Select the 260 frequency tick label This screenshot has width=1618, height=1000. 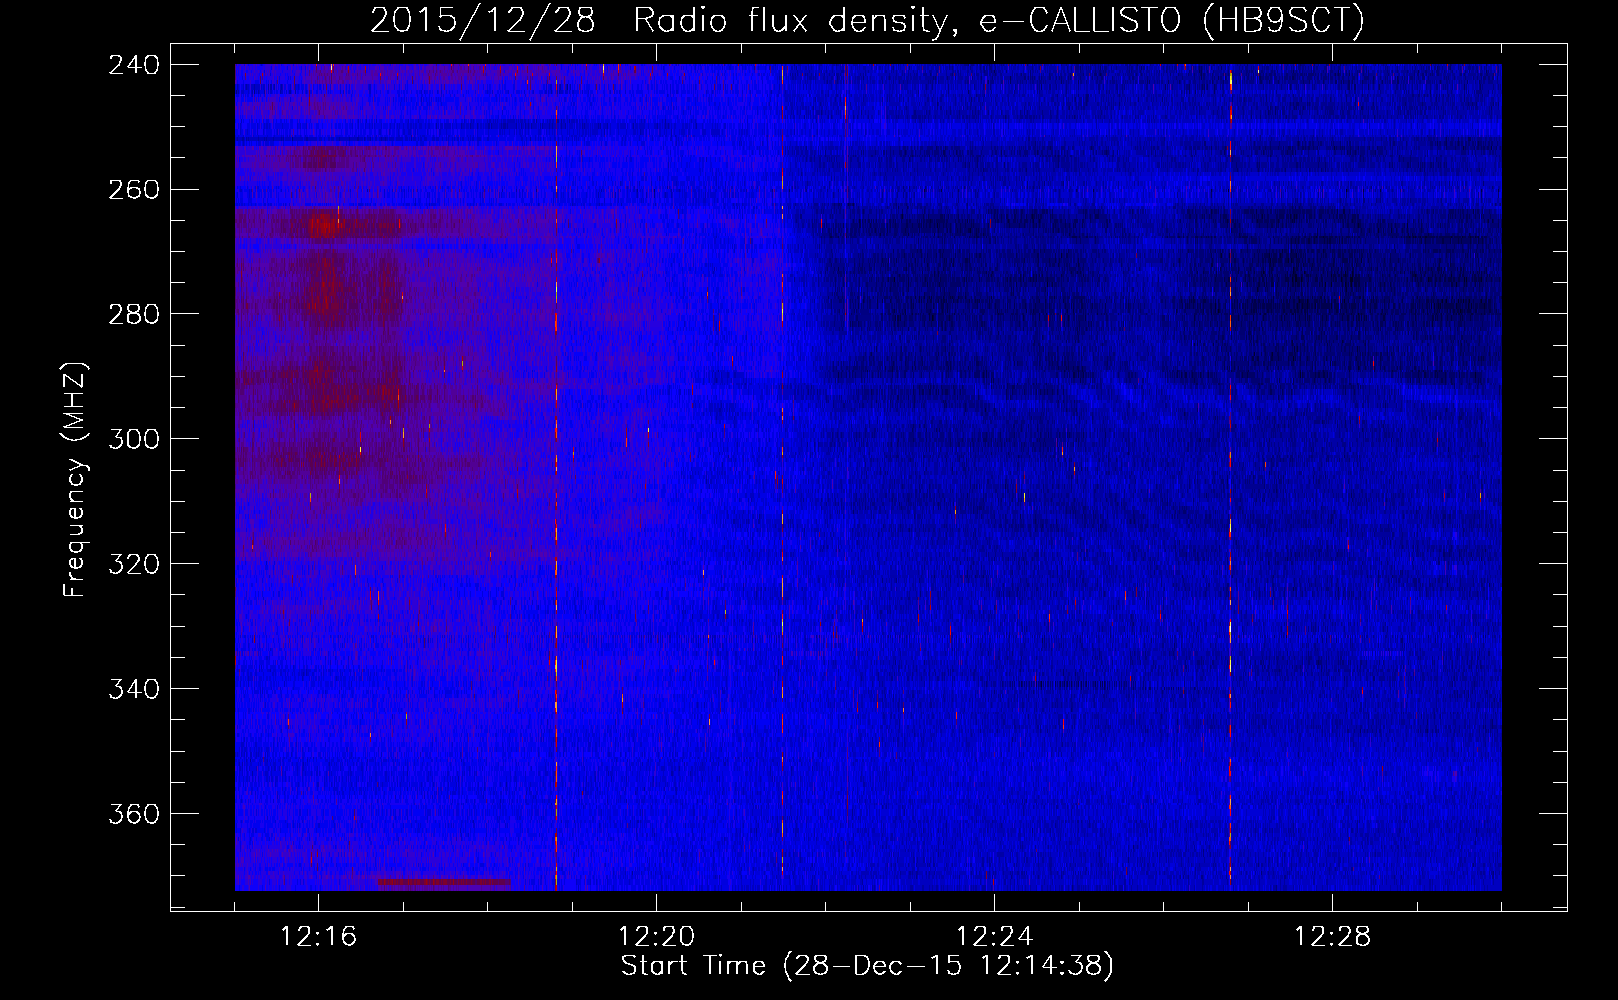134,190
